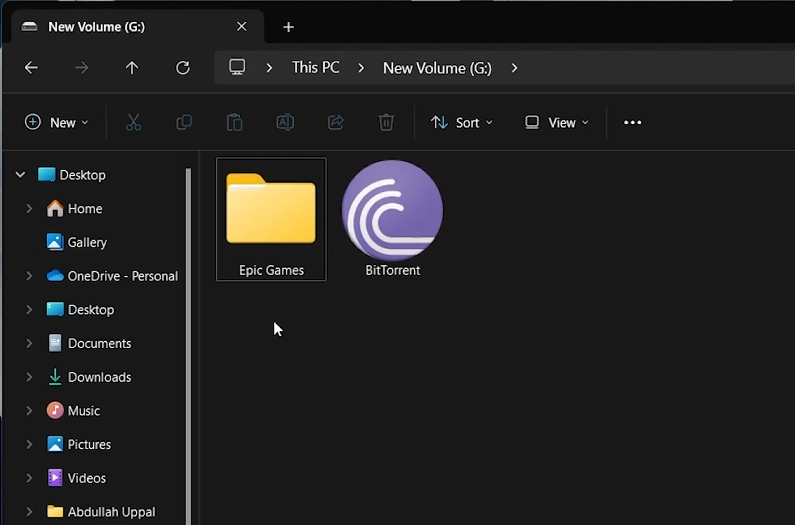Click the Copy icon in toolbar

[x=184, y=122]
